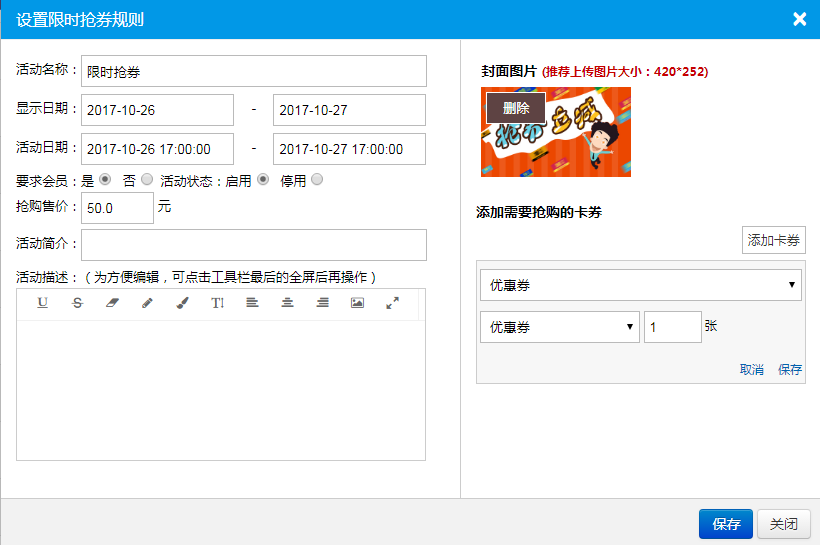Image resolution: width=820 pixels, height=545 pixels.
Task: Click 保存 link in coupon panel
Action: pos(790,370)
